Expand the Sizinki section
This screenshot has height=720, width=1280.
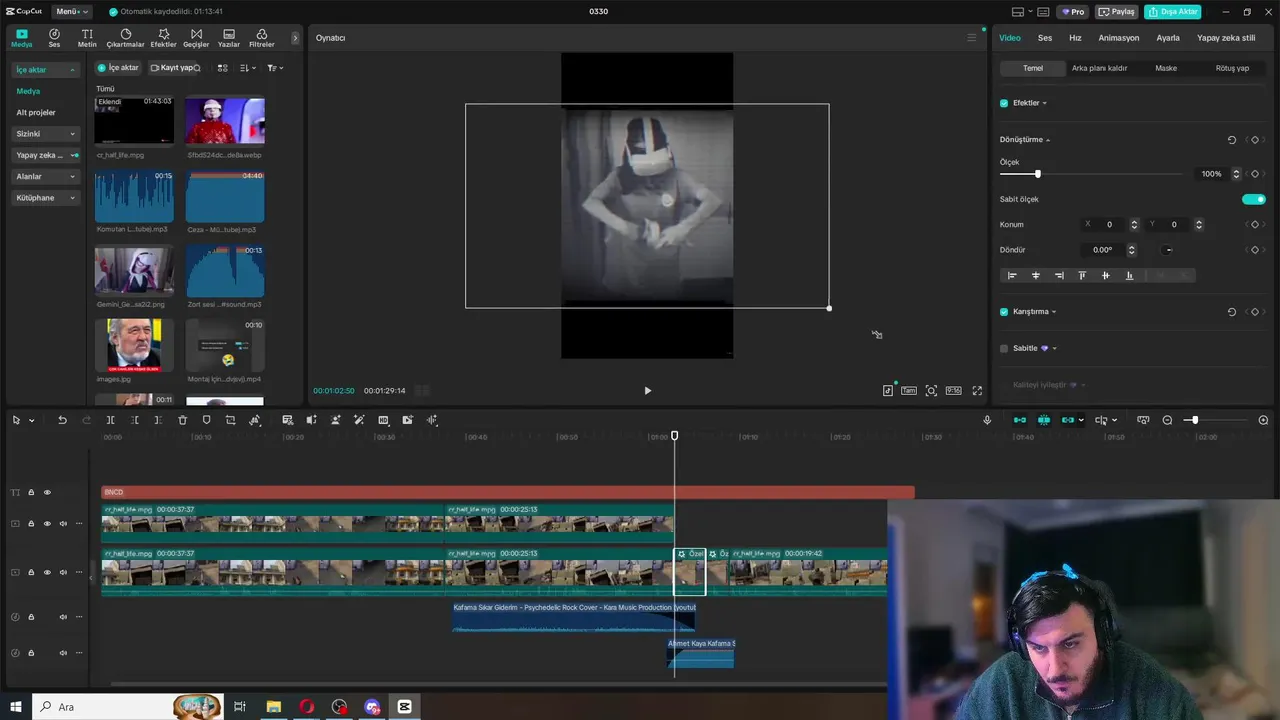point(45,134)
